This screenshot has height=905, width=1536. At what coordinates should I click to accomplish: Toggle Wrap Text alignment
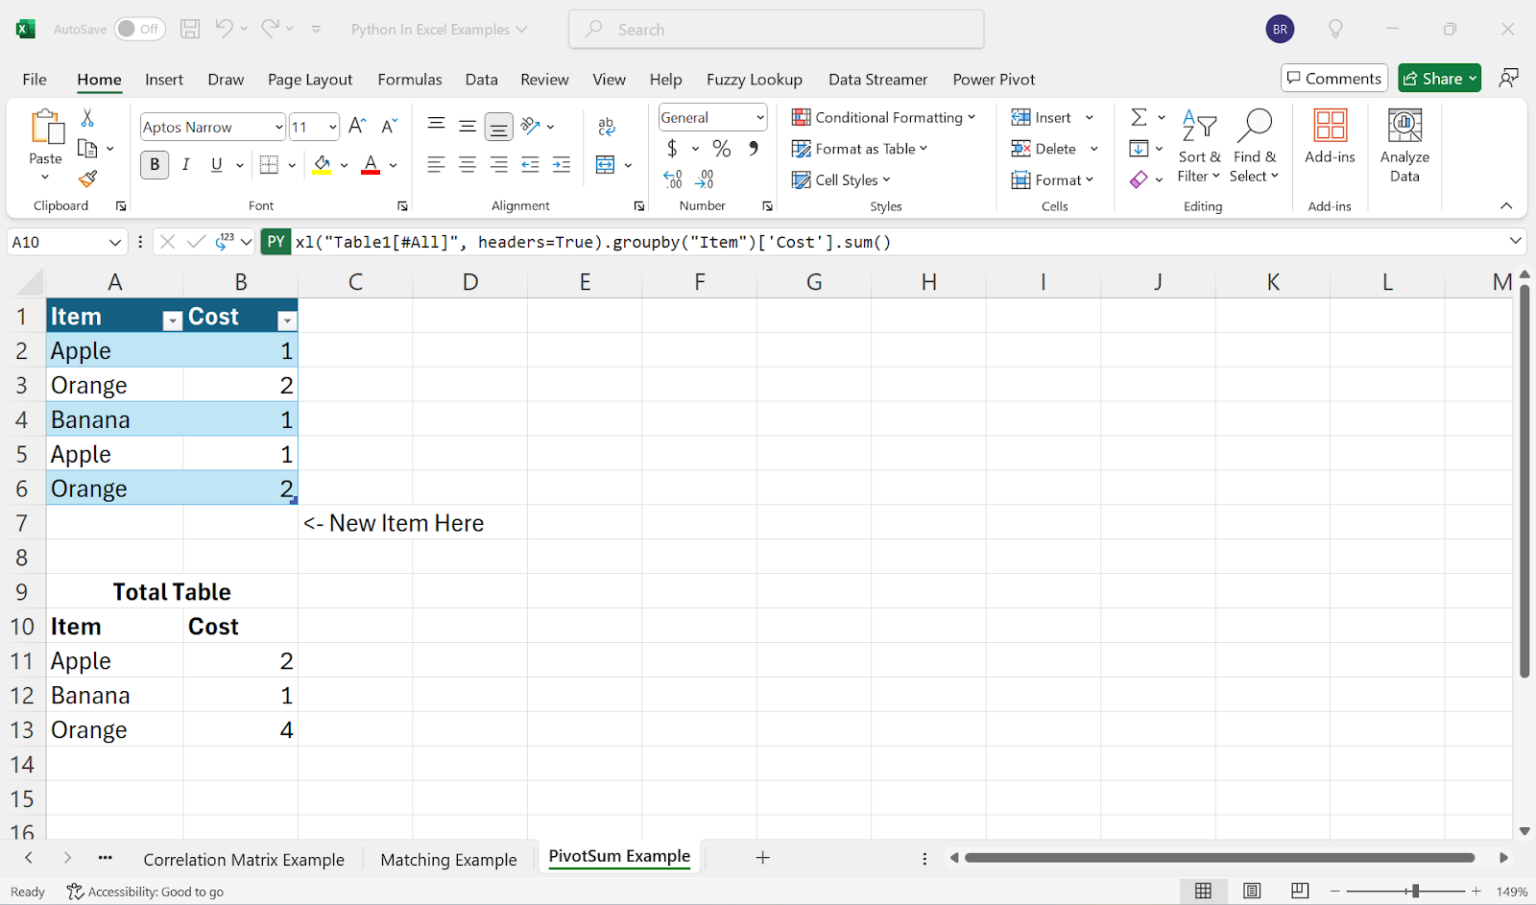pyautogui.click(x=607, y=126)
